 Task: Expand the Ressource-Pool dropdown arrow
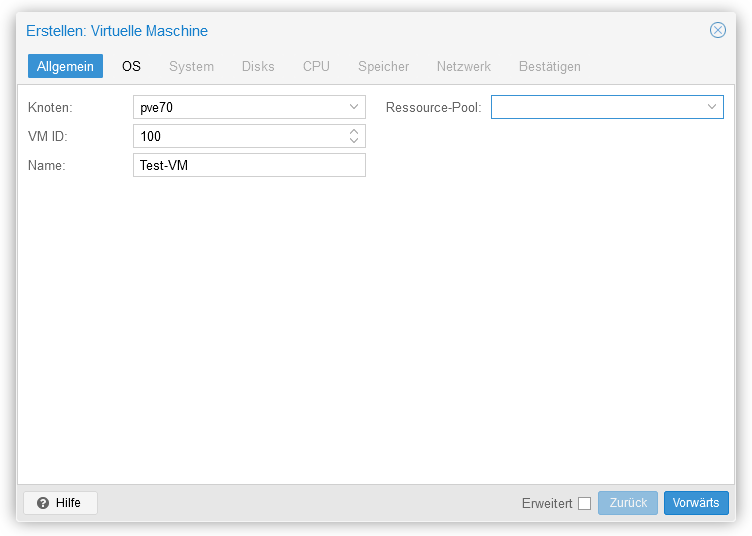click(712, 107)
